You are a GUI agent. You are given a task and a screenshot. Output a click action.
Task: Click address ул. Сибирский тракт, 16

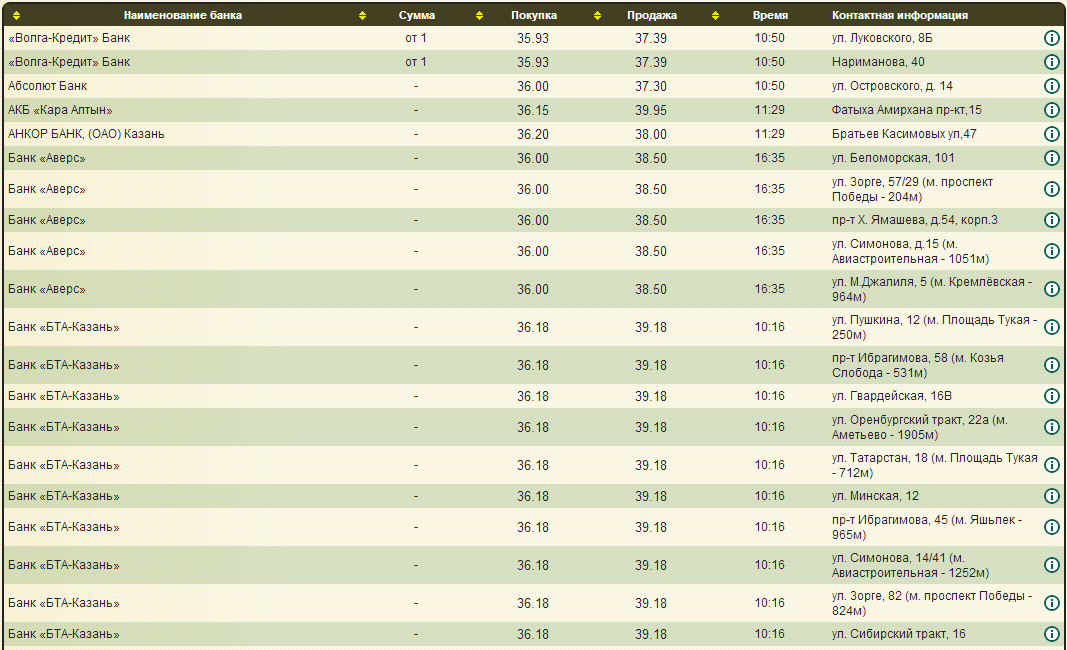[898, 634]
